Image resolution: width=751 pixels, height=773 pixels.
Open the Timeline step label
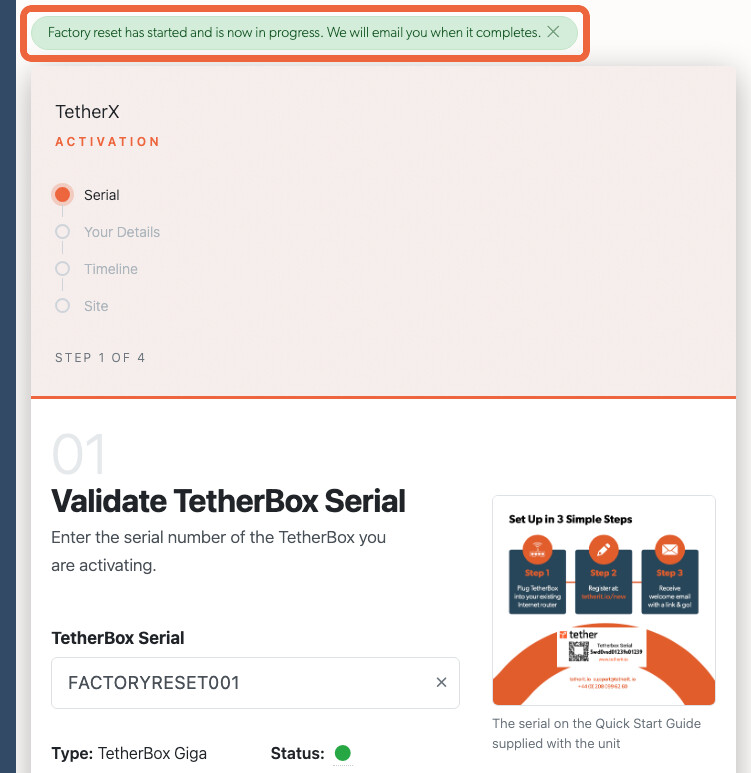tap(111, 269)
